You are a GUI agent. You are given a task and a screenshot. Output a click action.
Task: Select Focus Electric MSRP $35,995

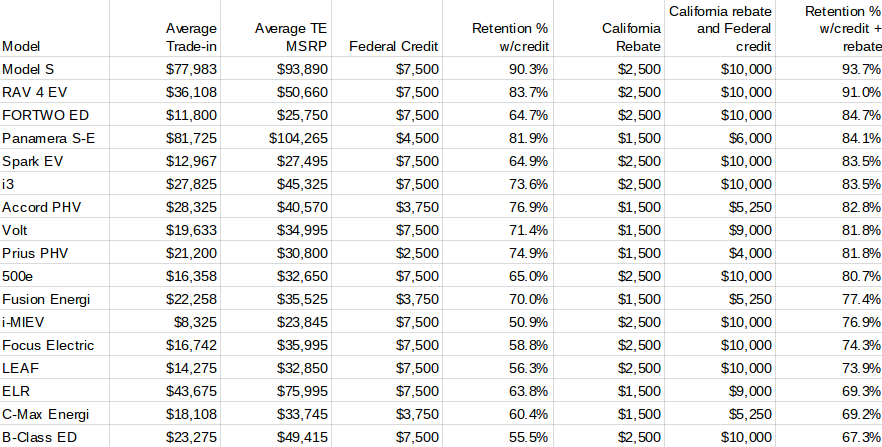pyautogui.click(x=276, y=345)
